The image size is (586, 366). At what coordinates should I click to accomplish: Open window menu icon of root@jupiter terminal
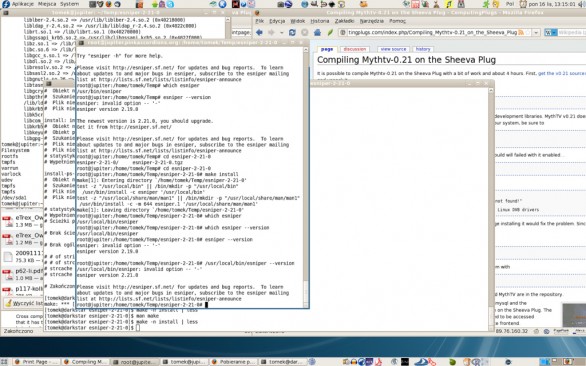81,43
